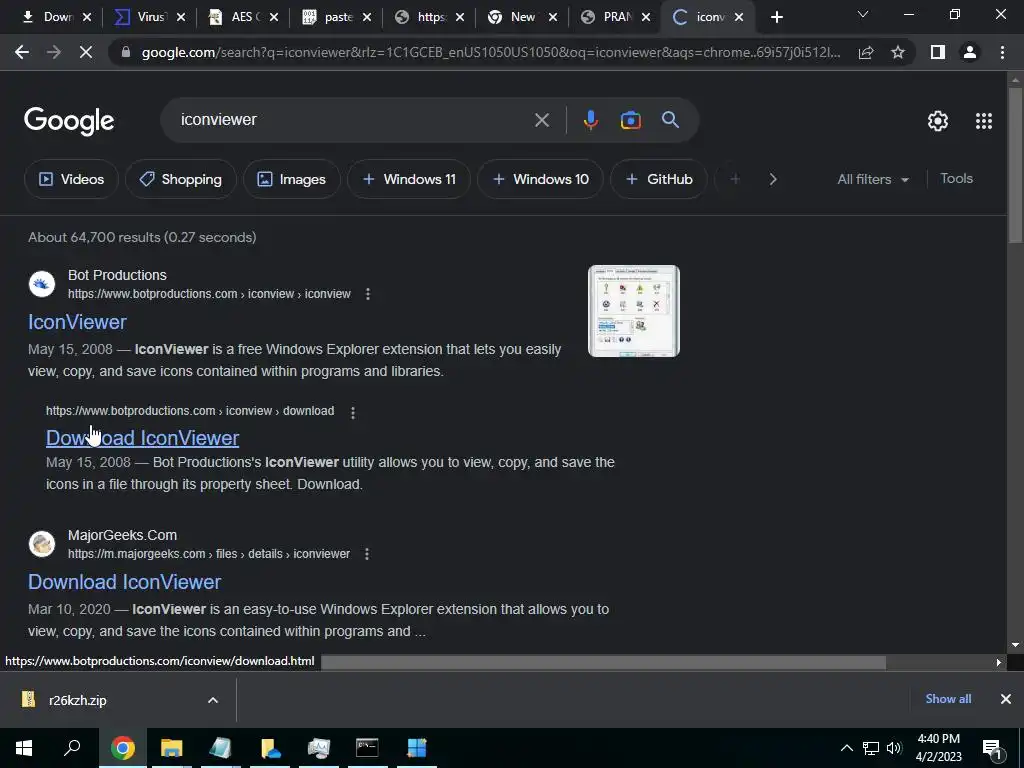
Task: Open the Google apps grid icon
Action: pyautogui.click(x=984, y=121)
